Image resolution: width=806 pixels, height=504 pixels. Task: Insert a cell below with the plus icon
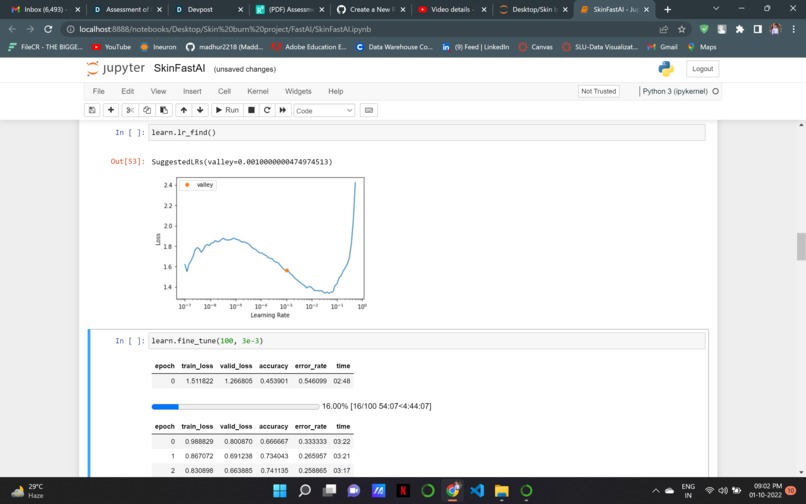coord(111,110)
